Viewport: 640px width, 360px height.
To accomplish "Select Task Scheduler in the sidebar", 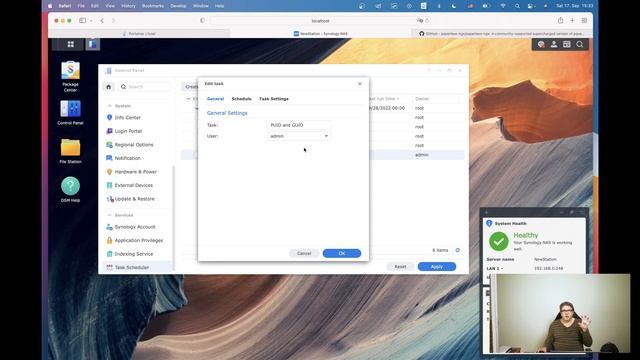I will tap(137, 267).
